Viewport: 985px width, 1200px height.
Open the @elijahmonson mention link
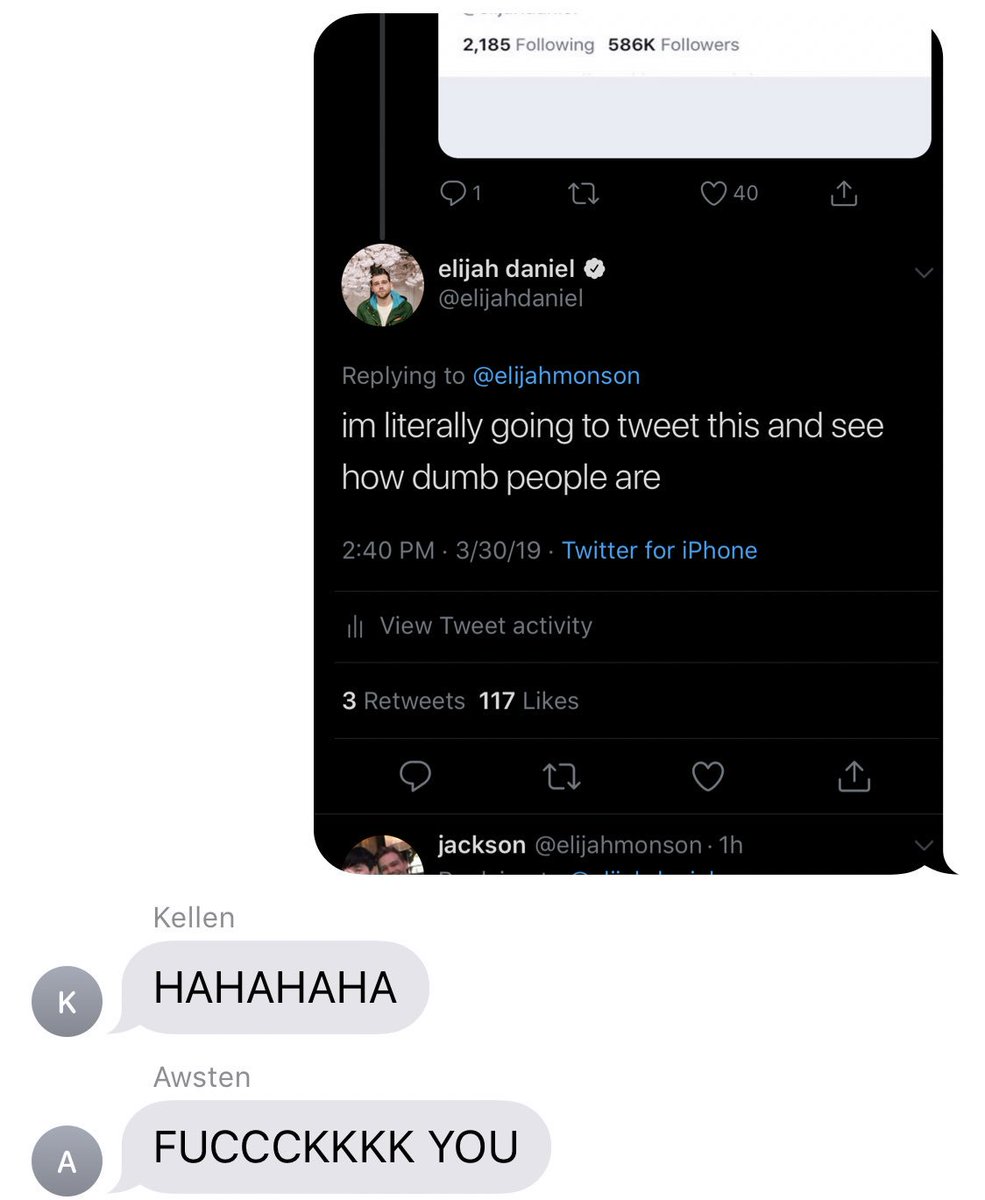555,376
